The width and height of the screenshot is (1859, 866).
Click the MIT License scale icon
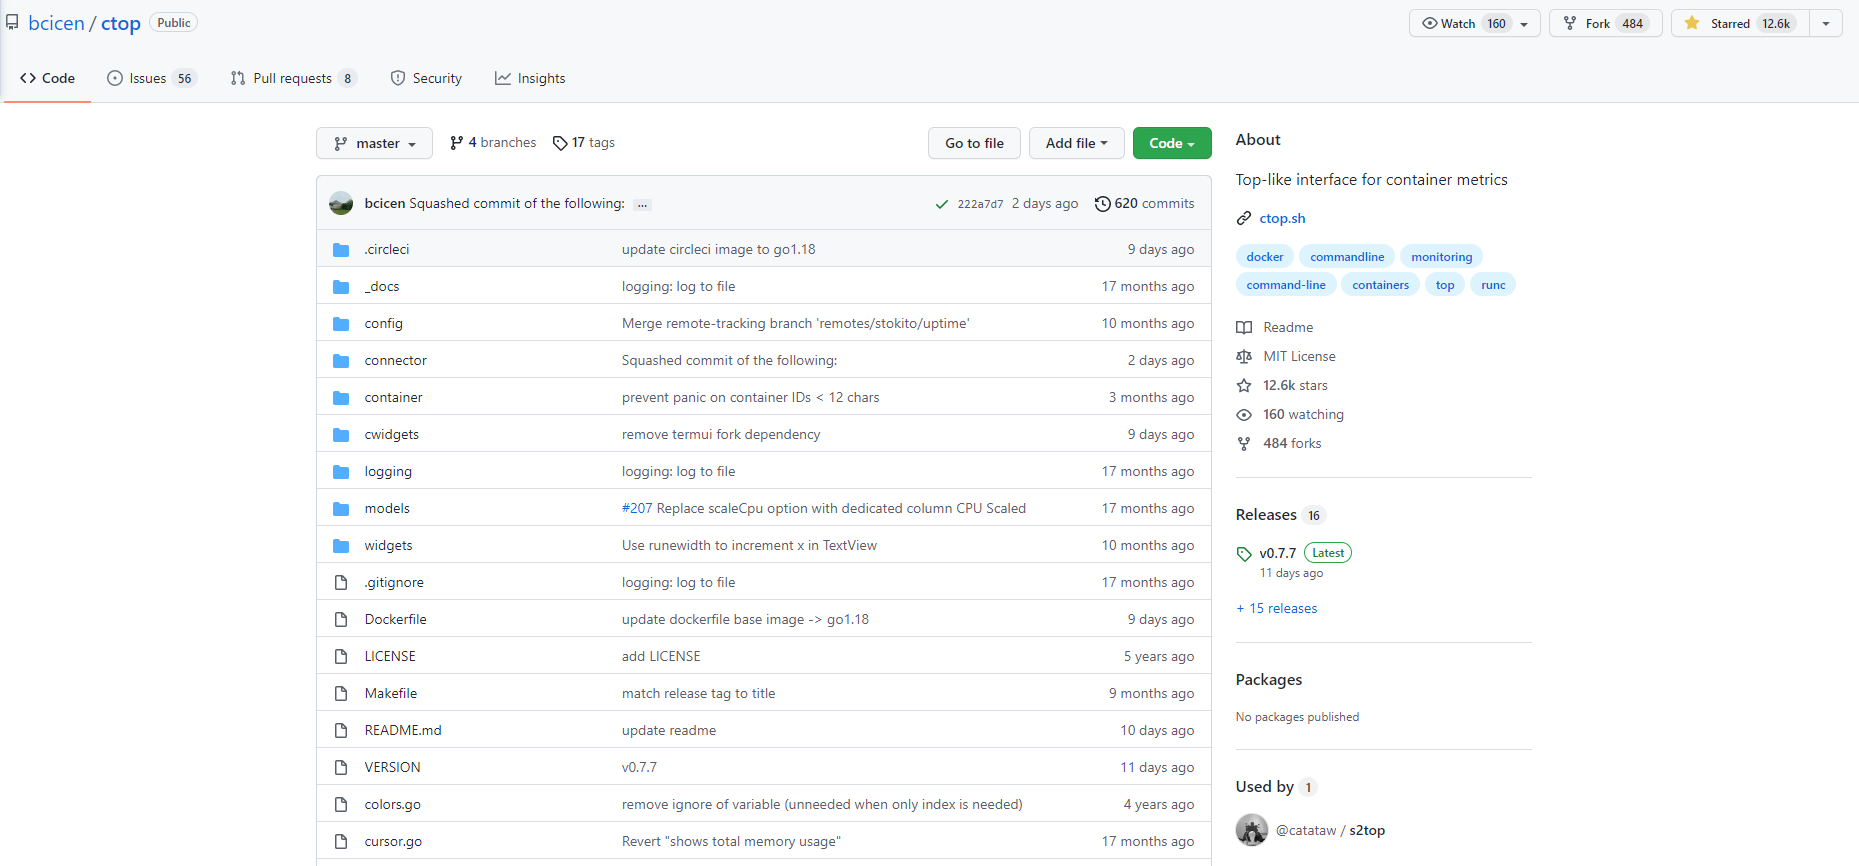click(1244, 357)
